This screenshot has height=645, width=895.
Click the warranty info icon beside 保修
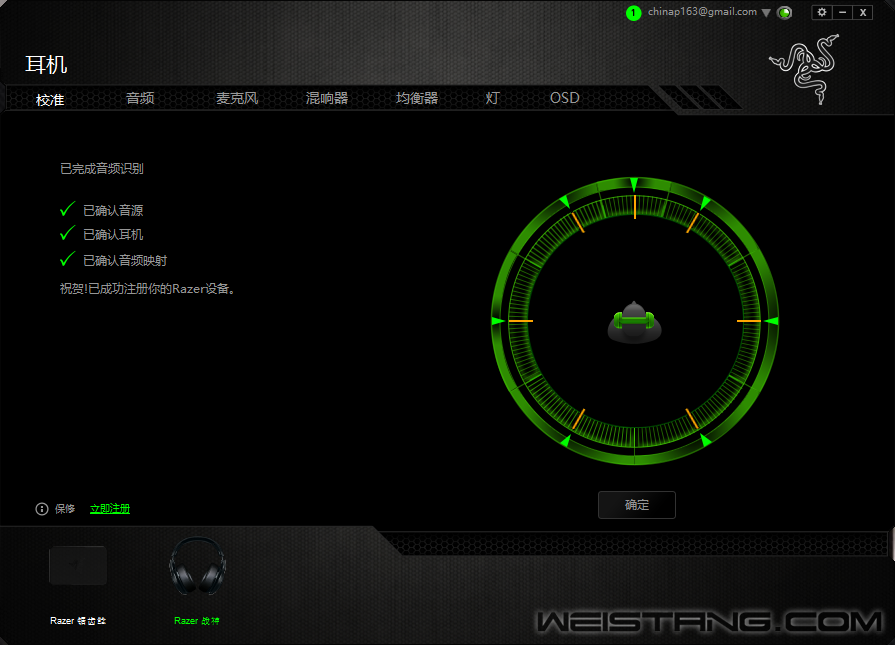pos(42,509)
